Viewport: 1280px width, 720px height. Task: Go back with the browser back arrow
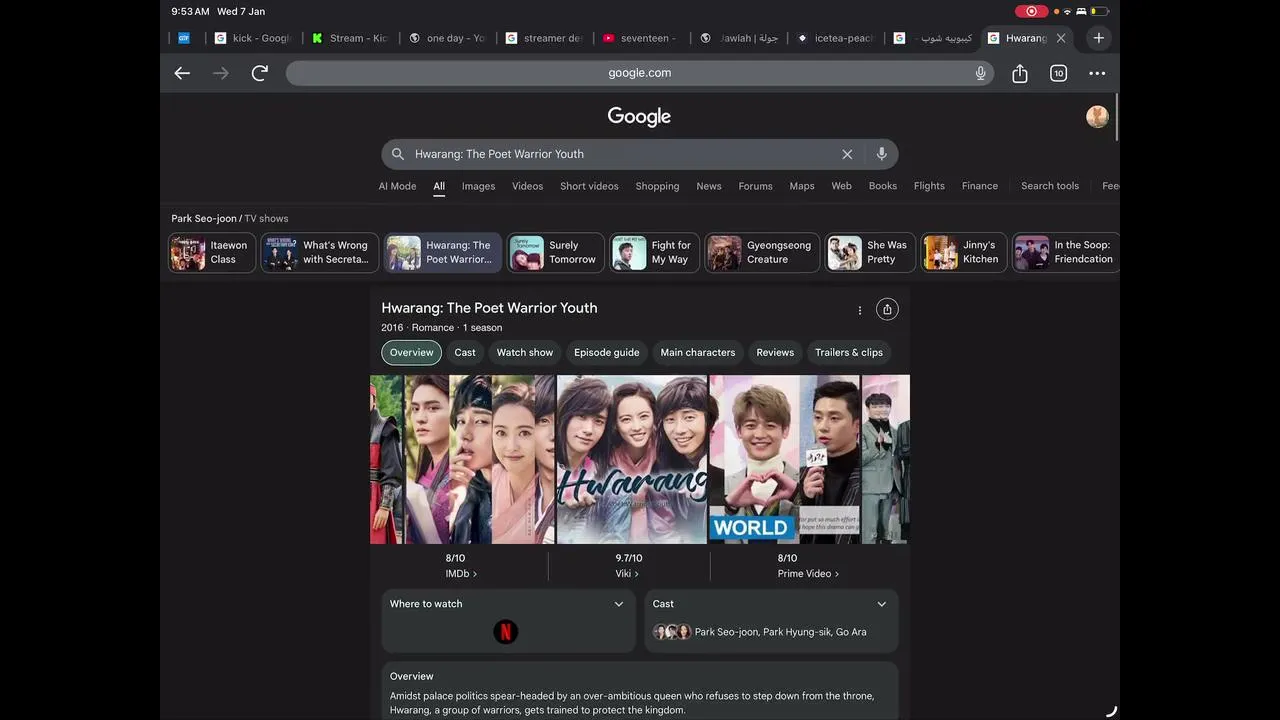click(182, 73)
